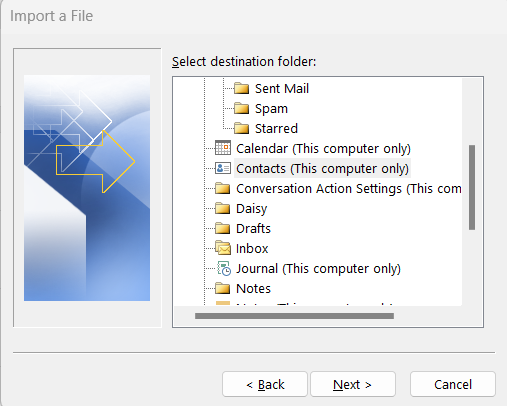Select the Inbox folder label
Screen dimensions: 507x406
click(x=252, y=249)
